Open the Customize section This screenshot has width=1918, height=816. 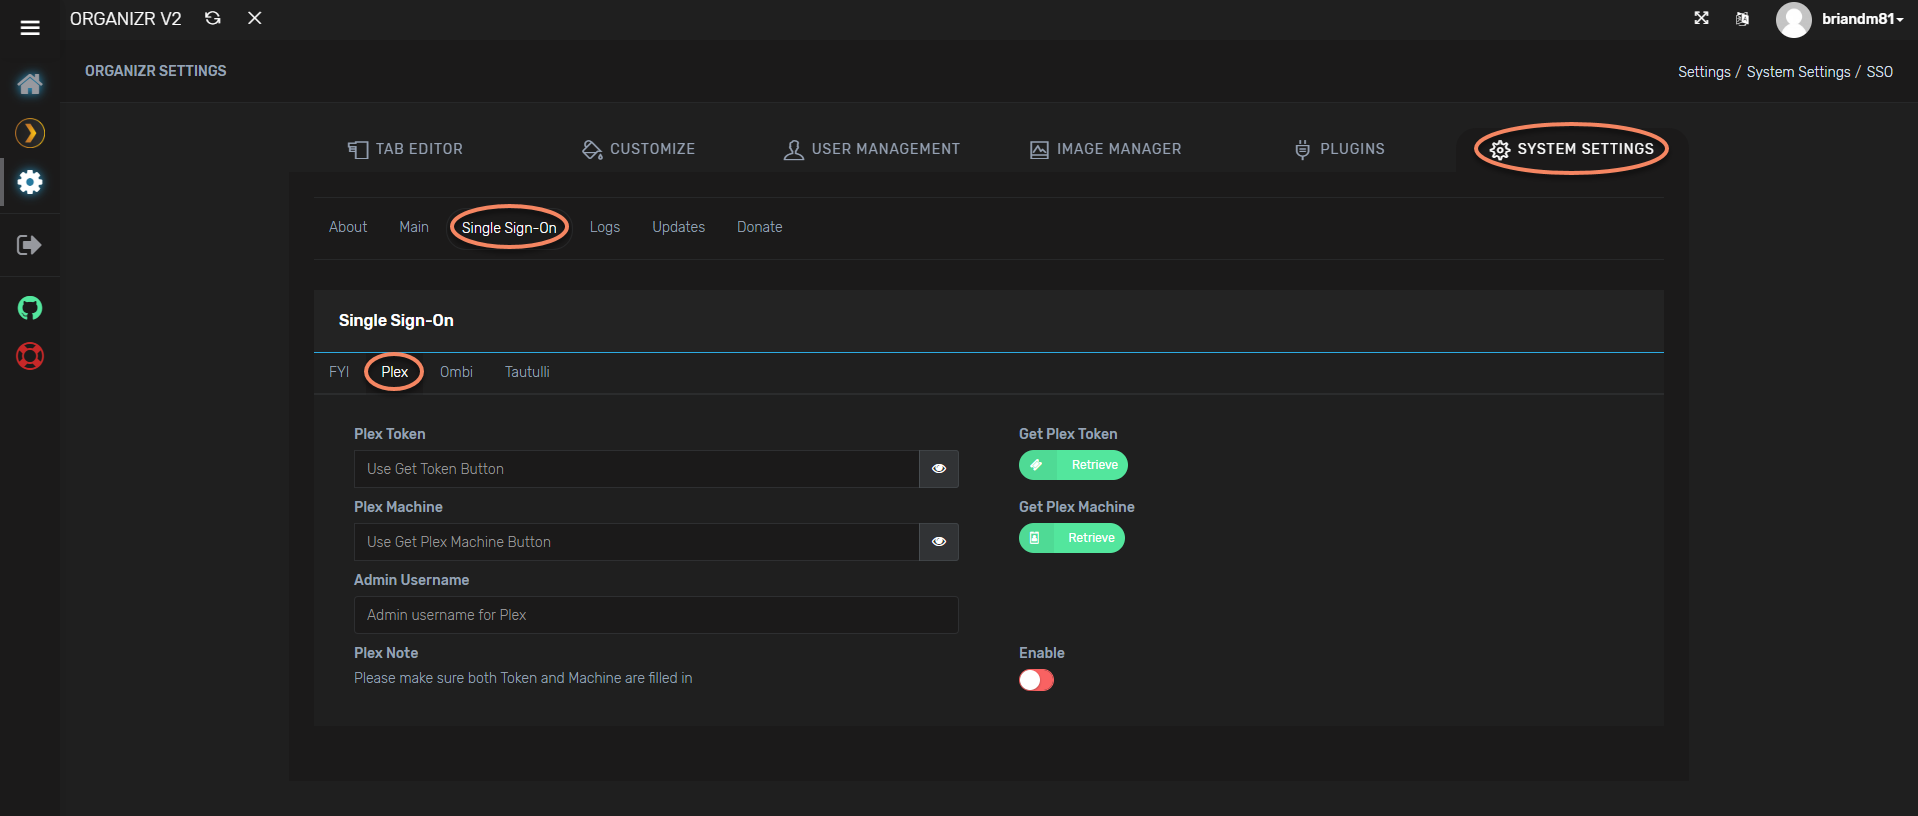638,149
